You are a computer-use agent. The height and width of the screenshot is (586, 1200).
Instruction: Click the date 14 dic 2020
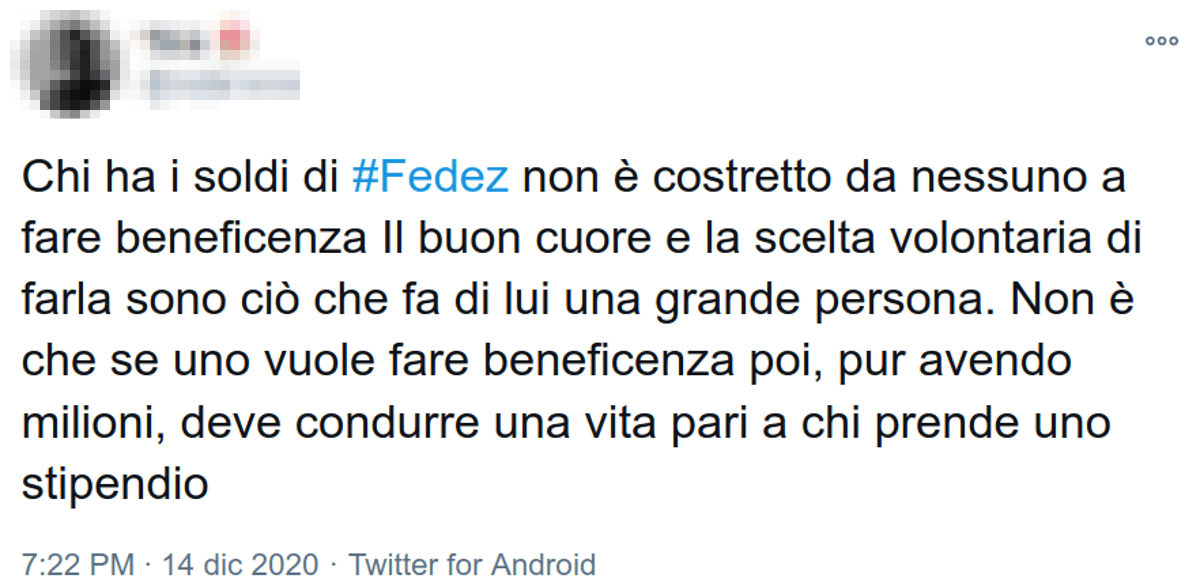240,564
